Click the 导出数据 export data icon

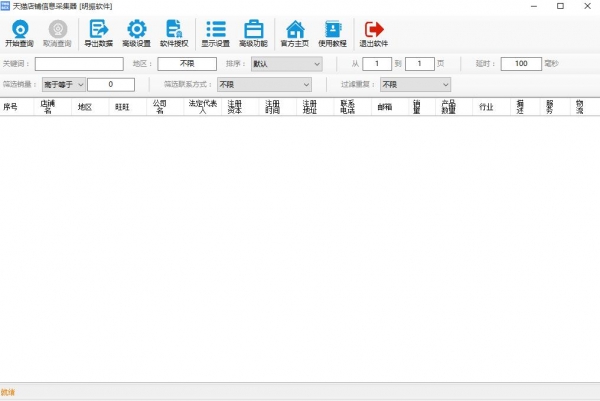98,33
